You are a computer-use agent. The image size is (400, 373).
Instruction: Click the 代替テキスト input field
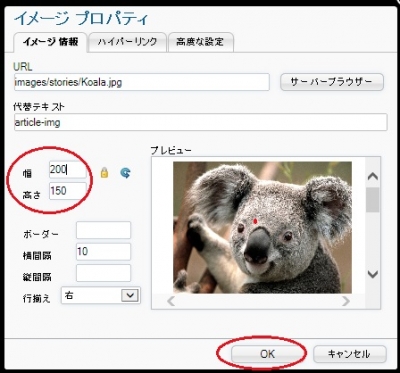pos(201,122)
